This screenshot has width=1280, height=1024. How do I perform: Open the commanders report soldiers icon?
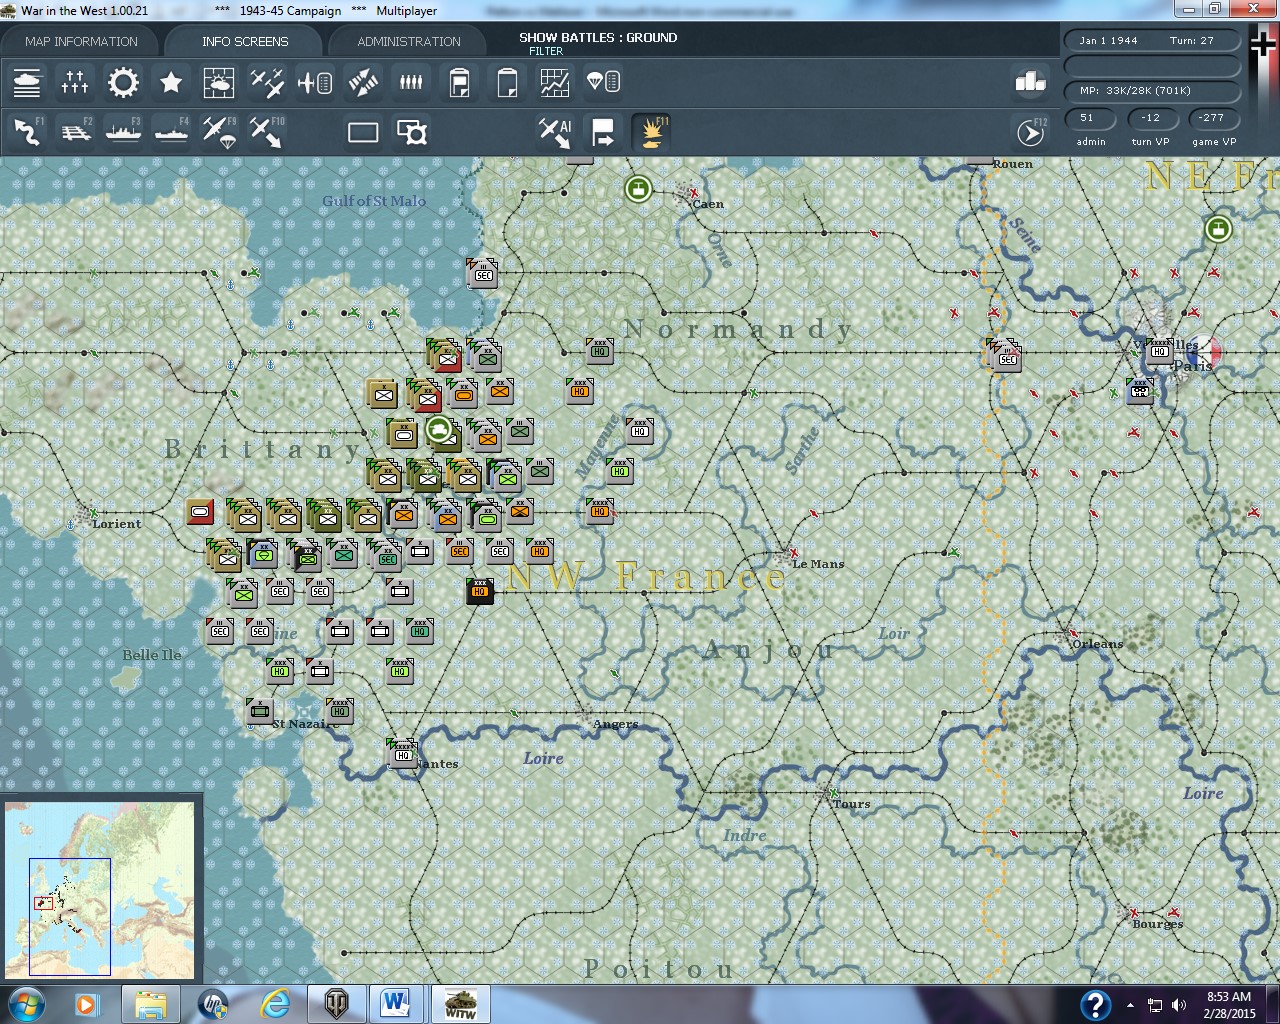tap(411, 82)
